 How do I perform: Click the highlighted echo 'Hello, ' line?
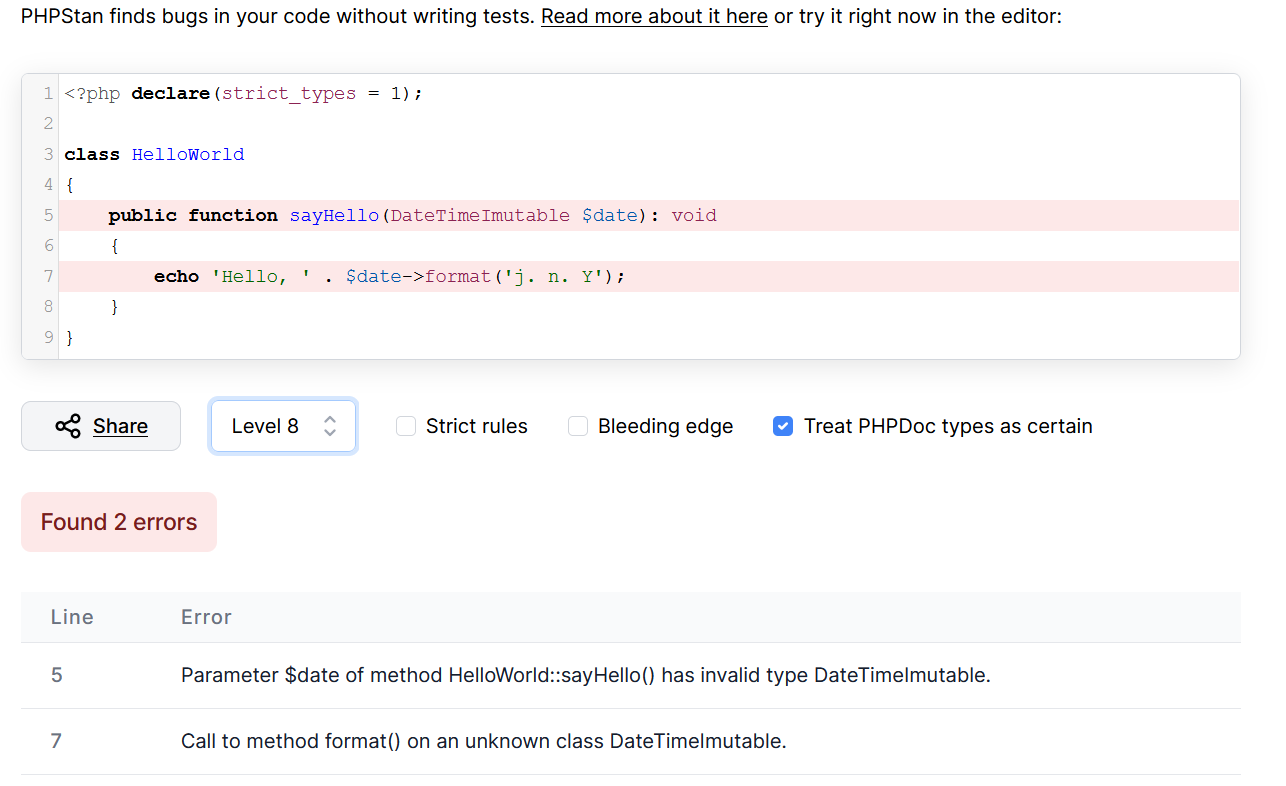pos(649,276)
